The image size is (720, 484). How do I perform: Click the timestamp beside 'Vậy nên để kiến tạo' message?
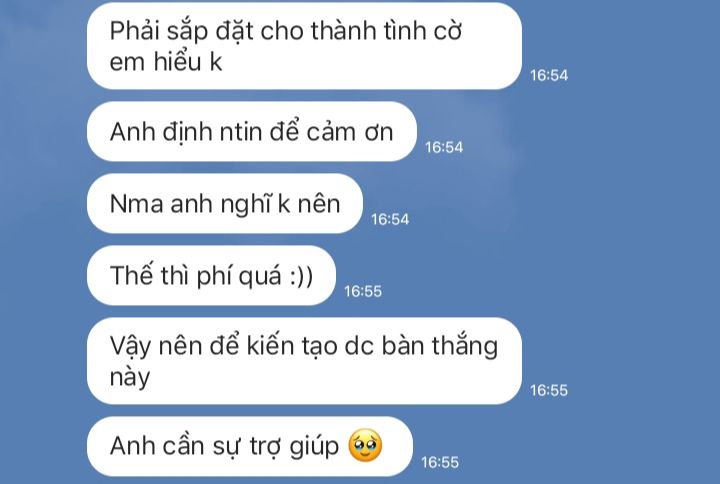[549, 391]
